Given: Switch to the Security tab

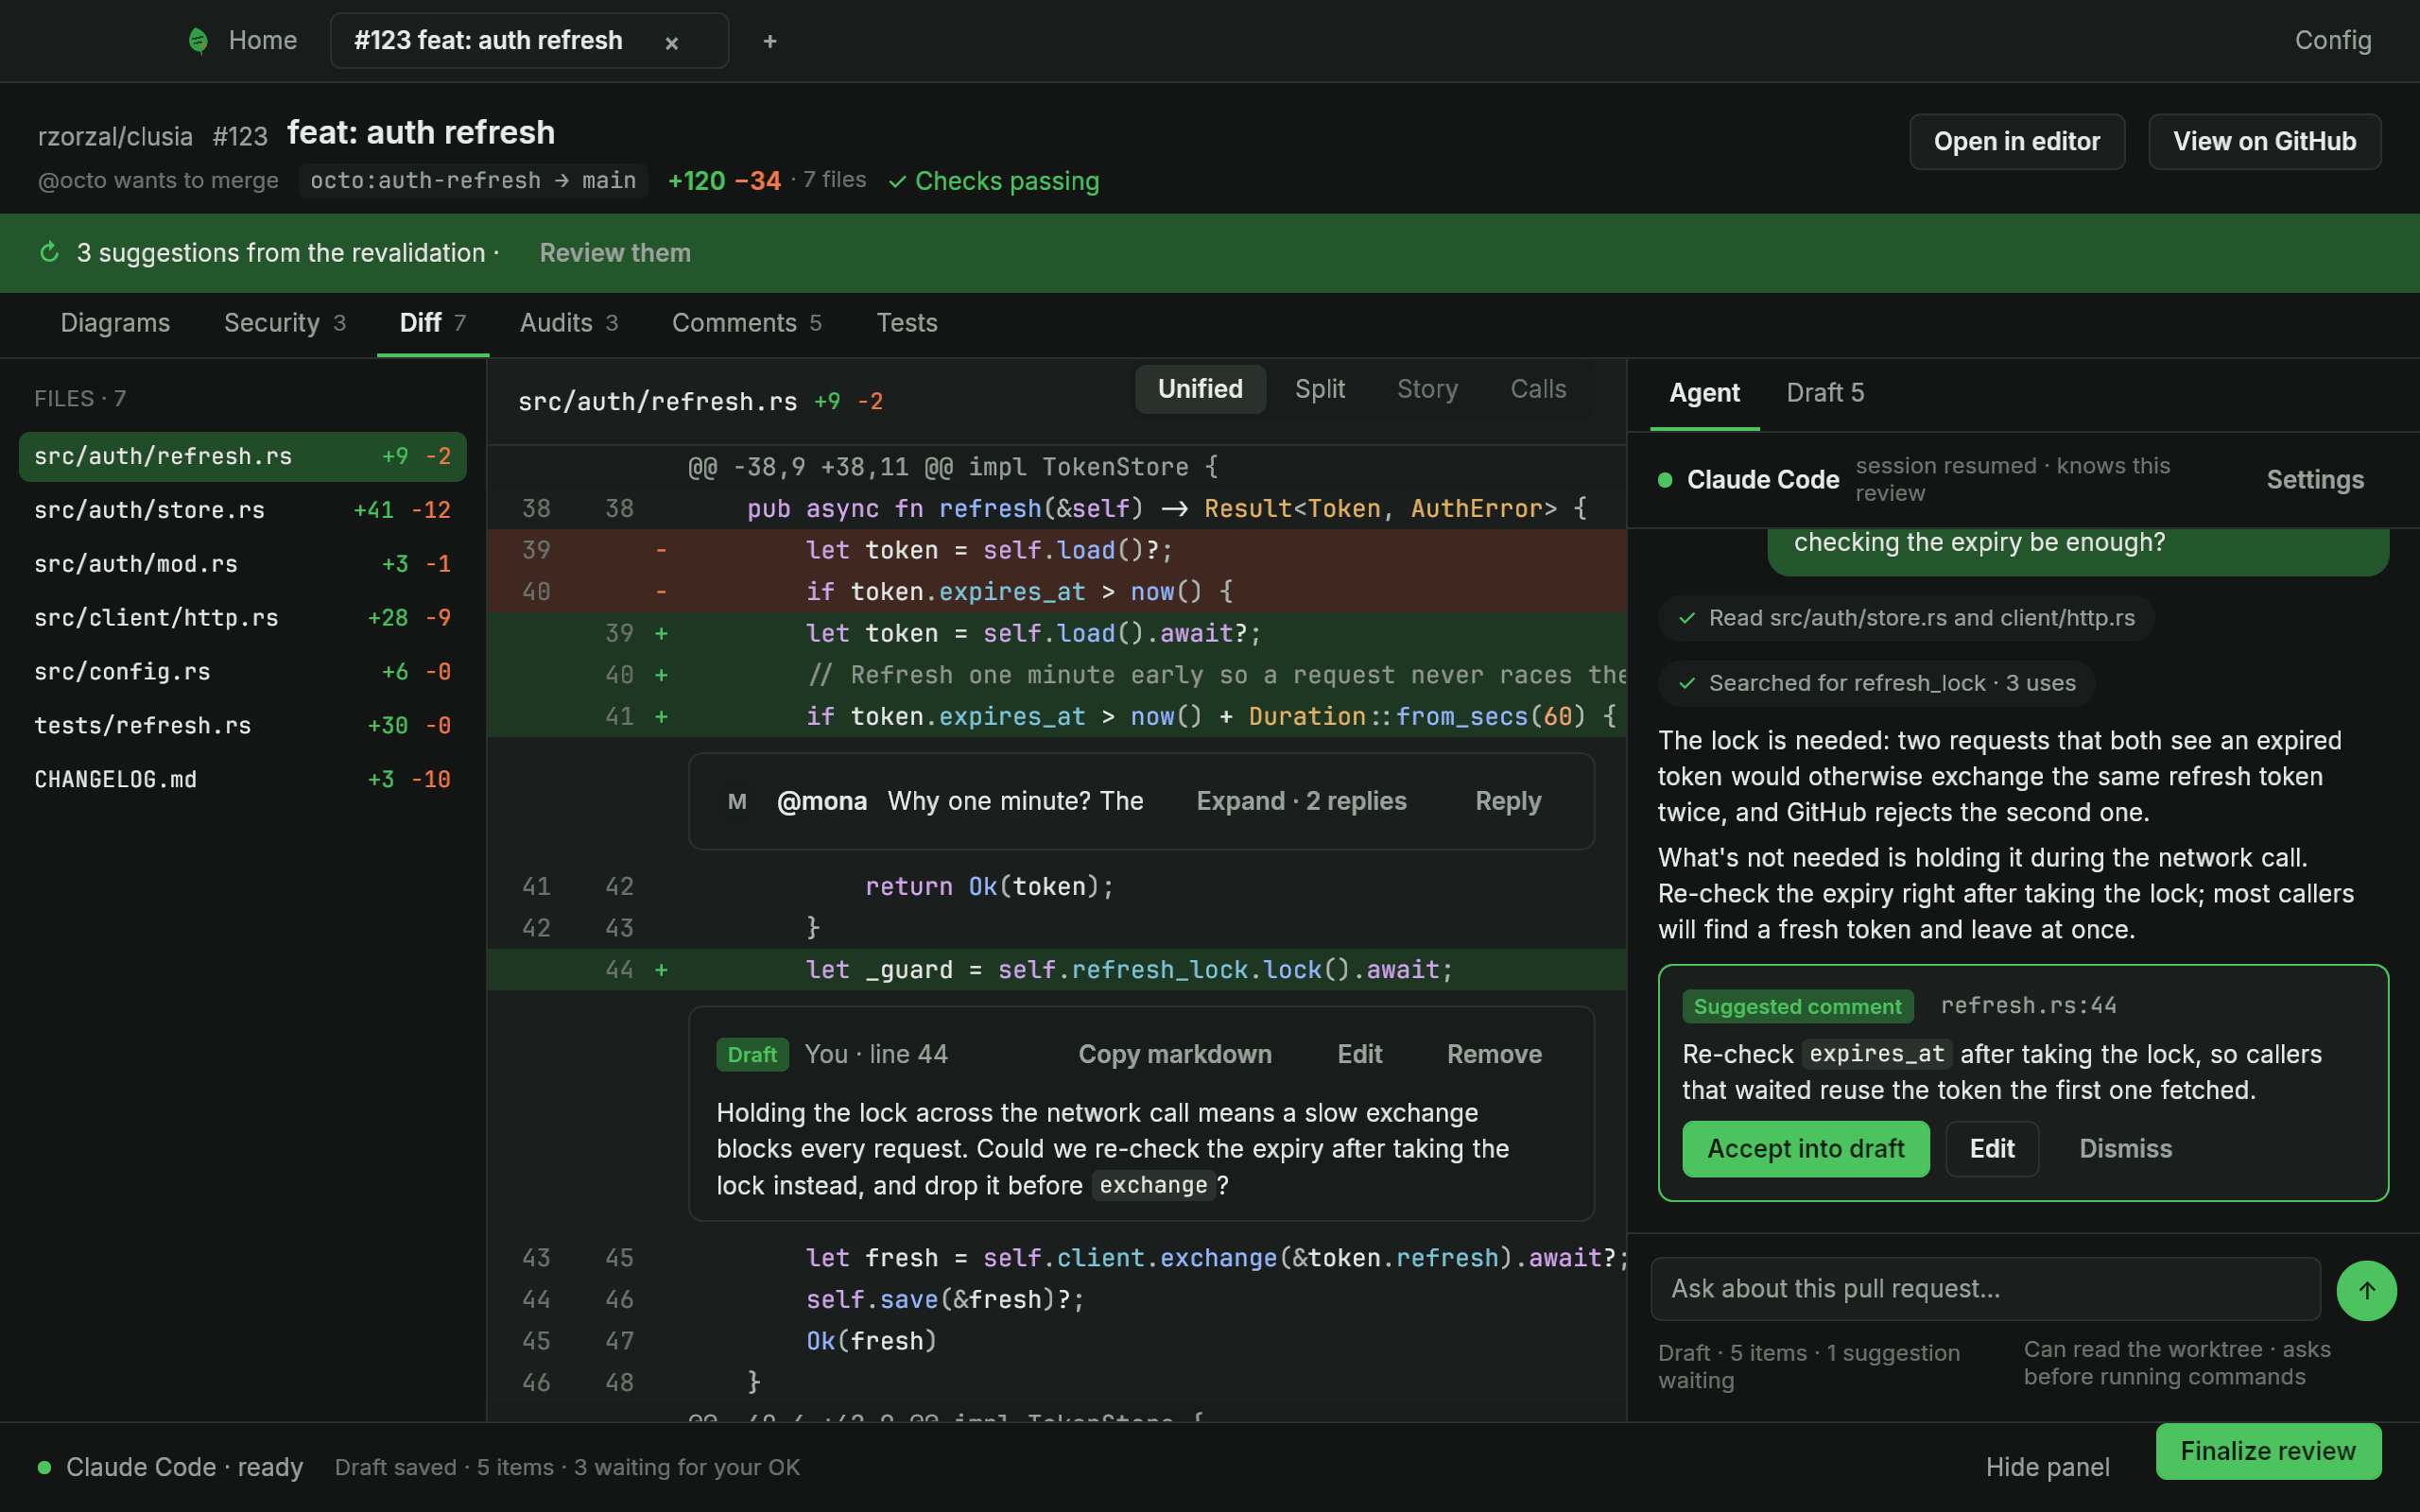Looking at the screenshot, I should click(284, 322).
